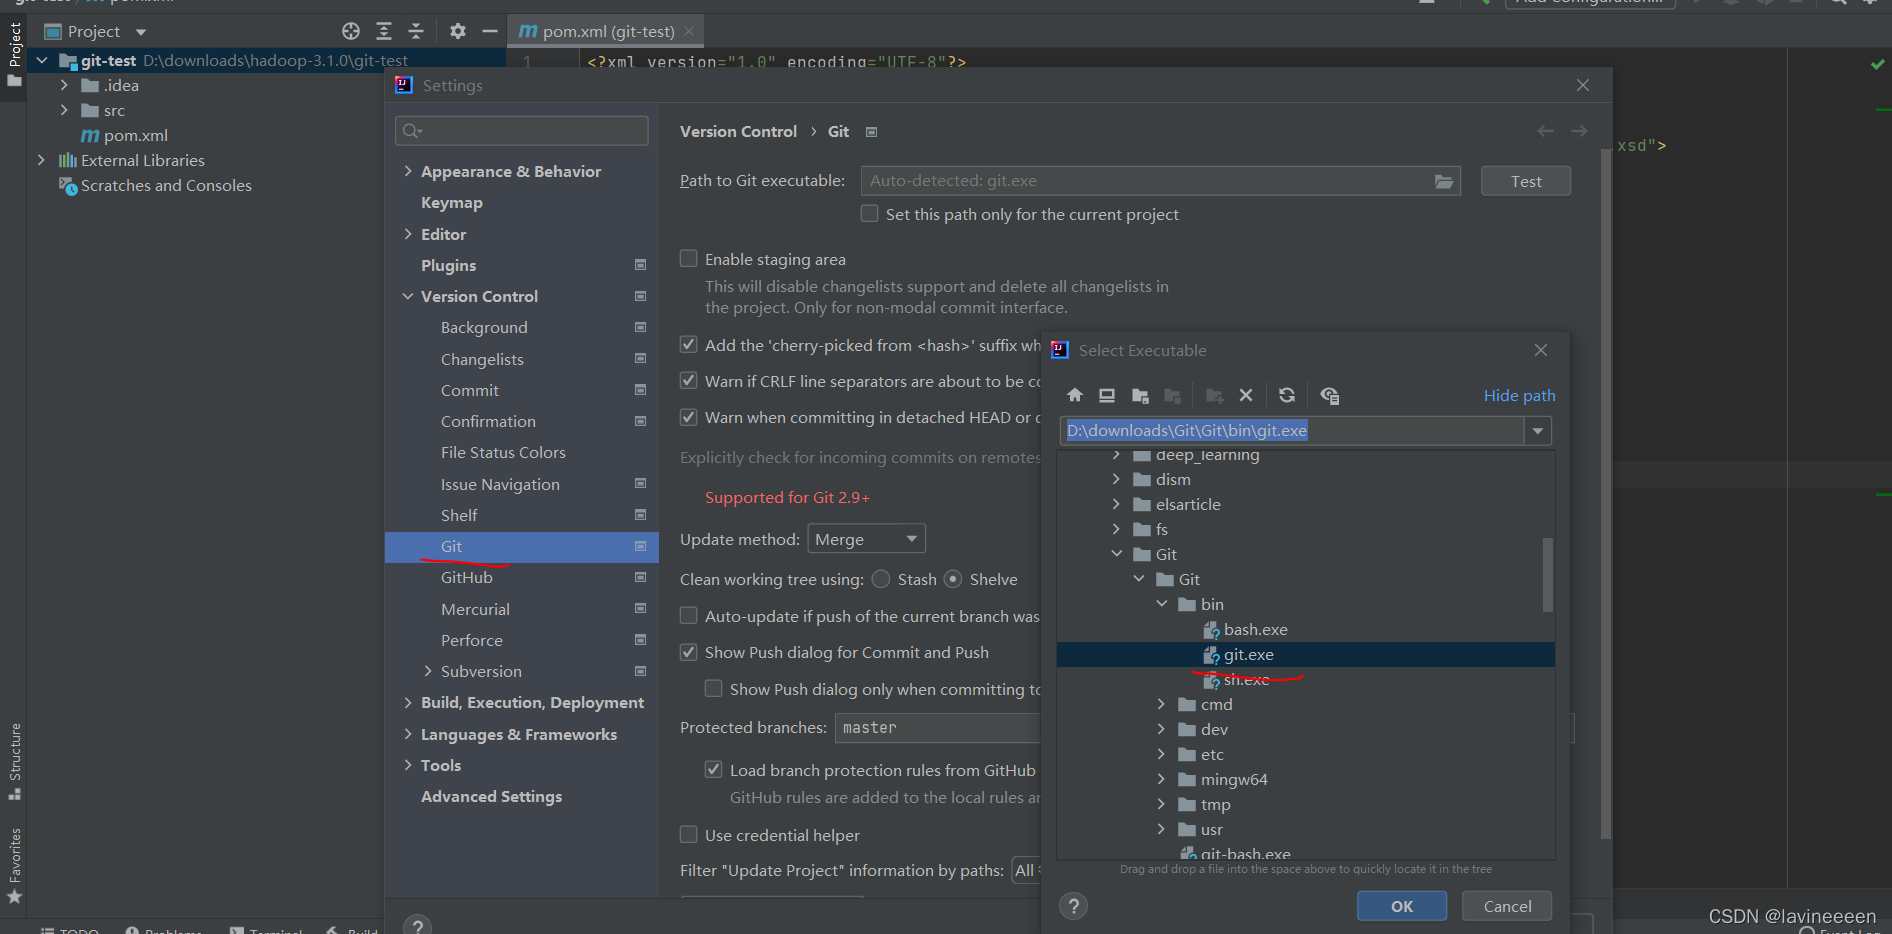Screen dimensions: 1892x934
Task: Enable staging area checkbox
Action: (689, 259)
